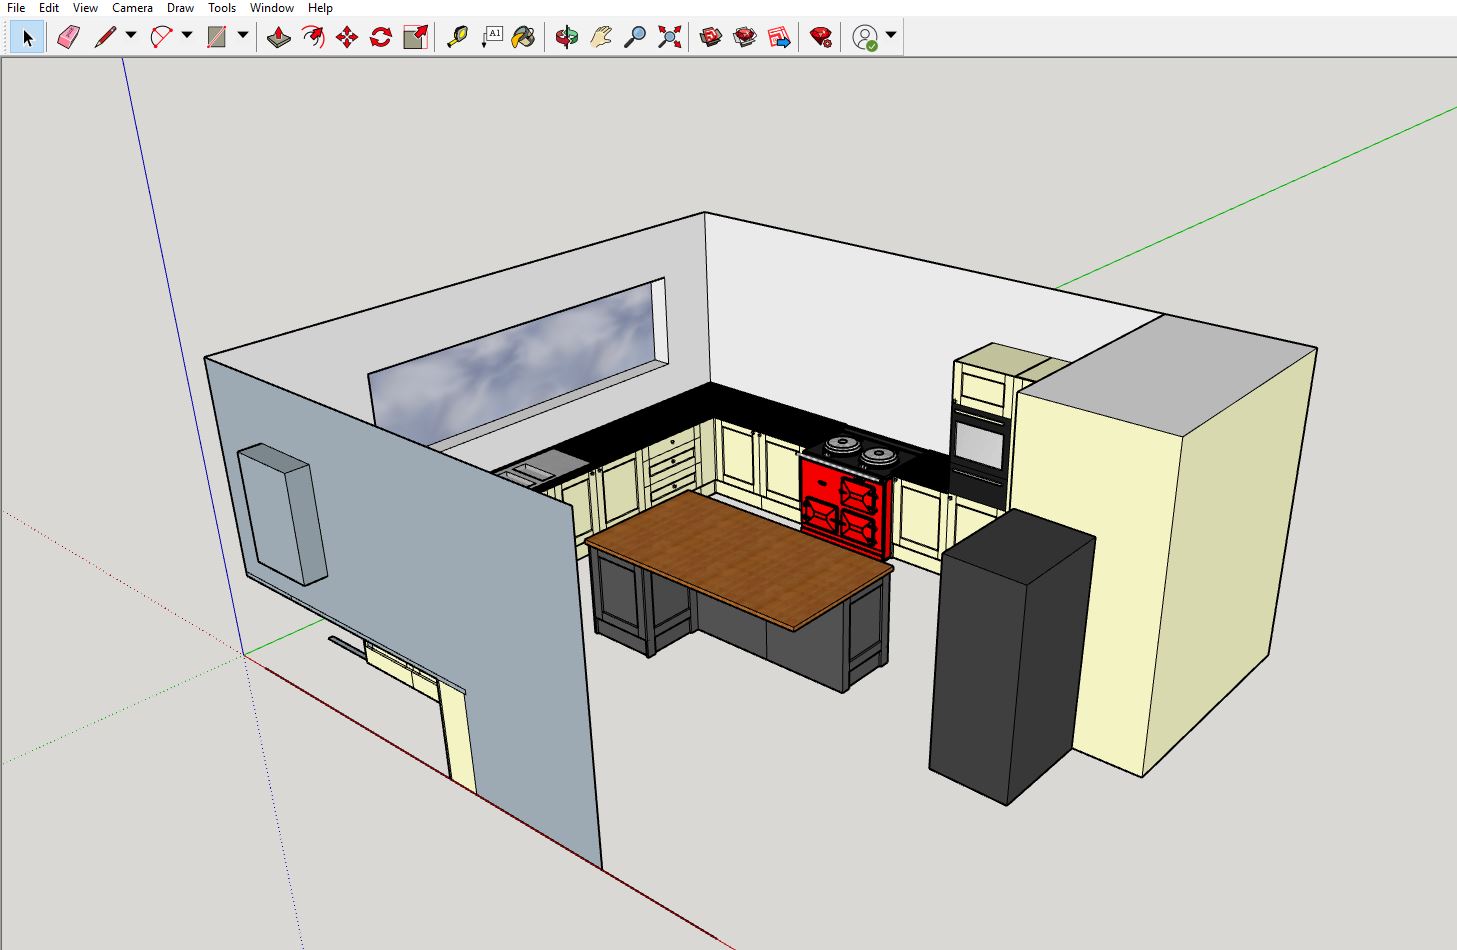The width and height of the screenshot is (1457, 950).
Task: Choose the Arc tool
Action: point(160,36)
